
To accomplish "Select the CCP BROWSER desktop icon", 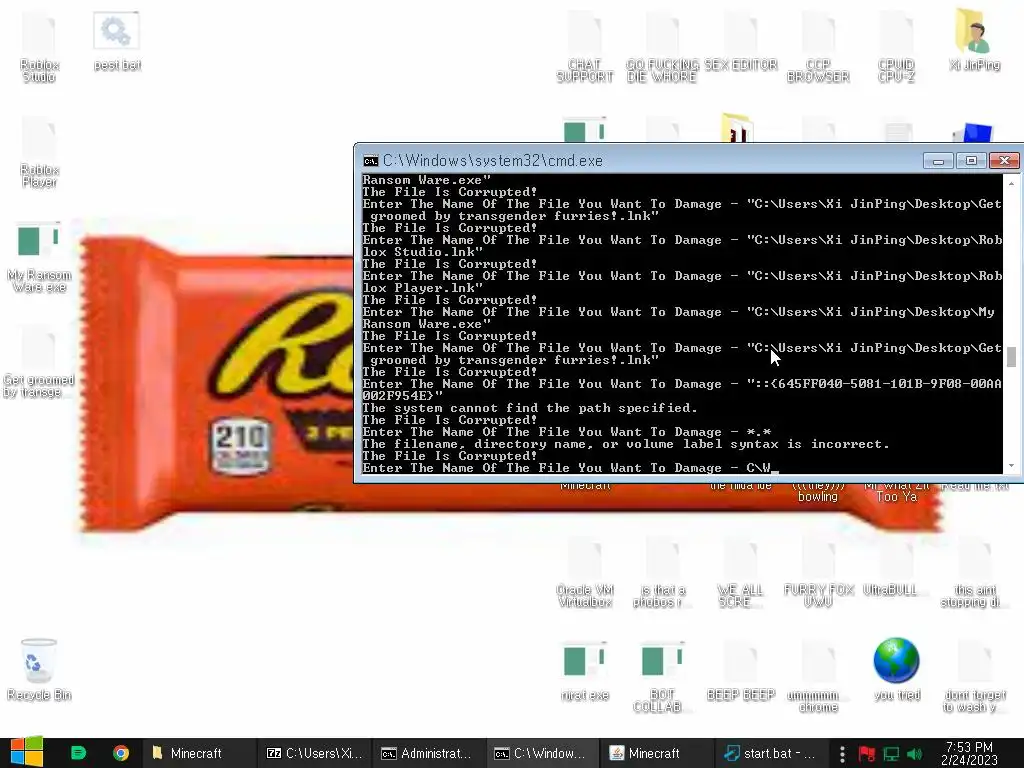I will click(818, 46).
